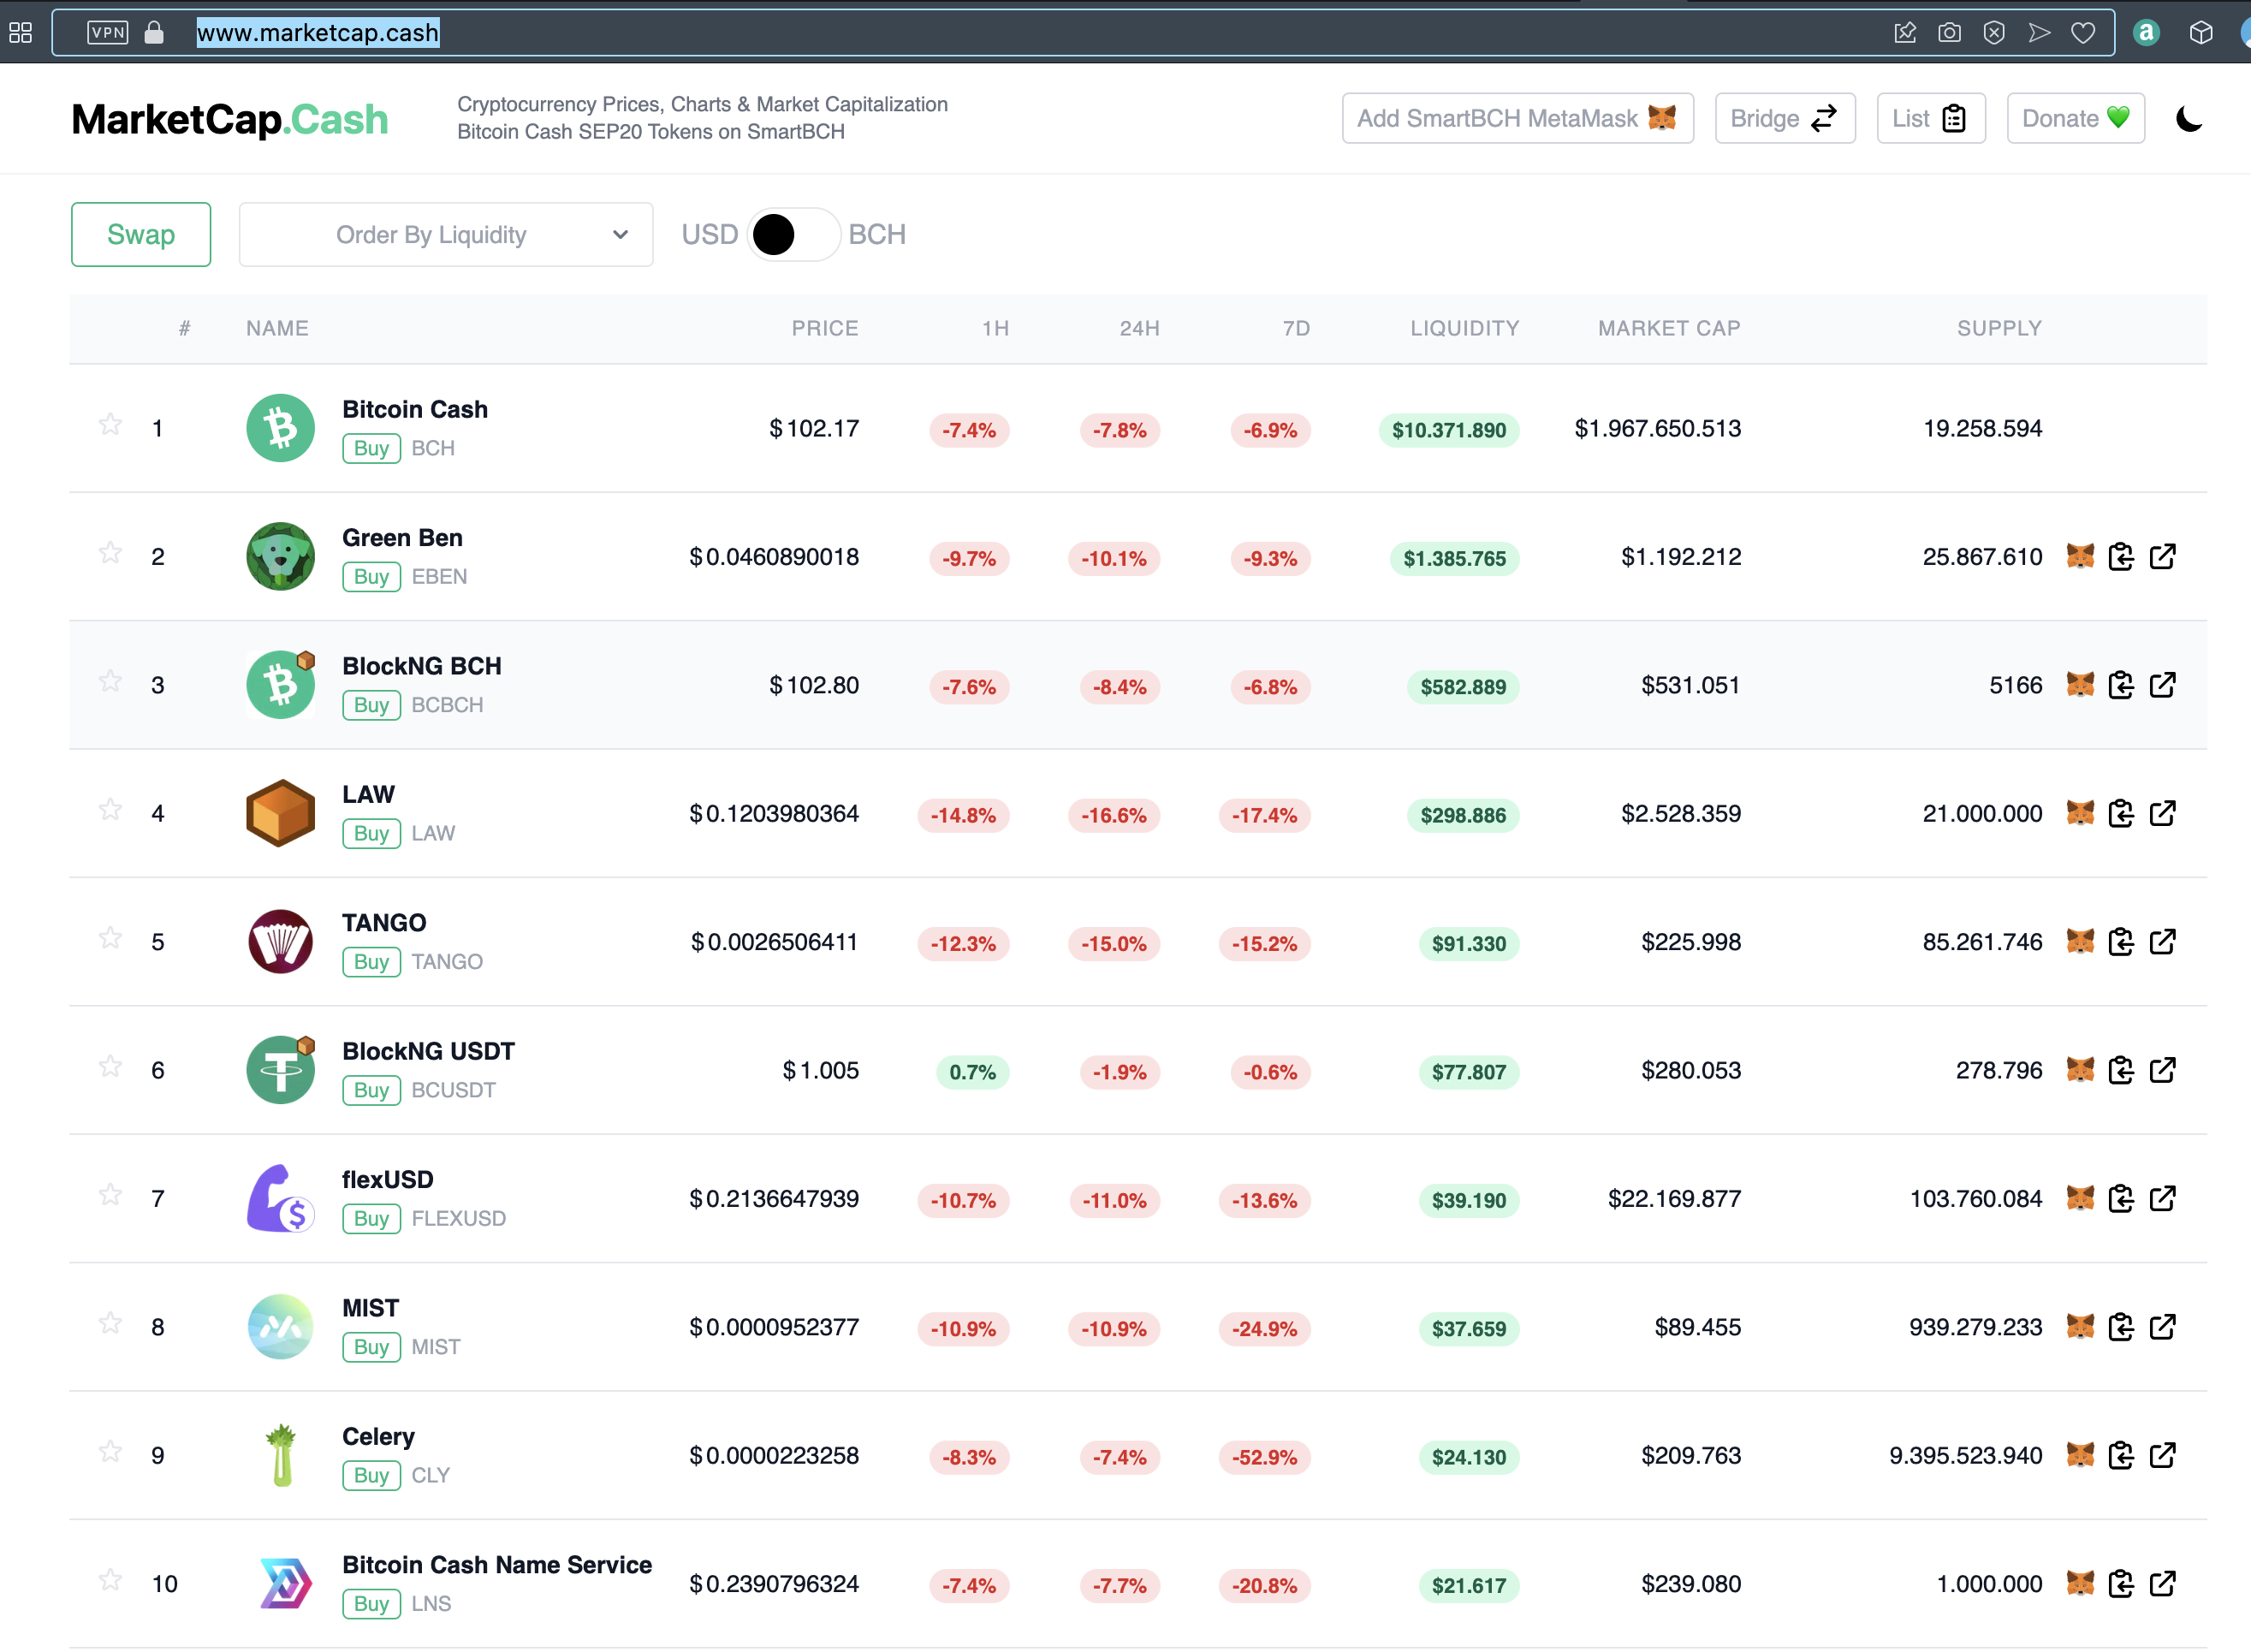Screen dimensions: 2251x1652
Task: Open Celery swap icon
Action: point(2121,1456)
